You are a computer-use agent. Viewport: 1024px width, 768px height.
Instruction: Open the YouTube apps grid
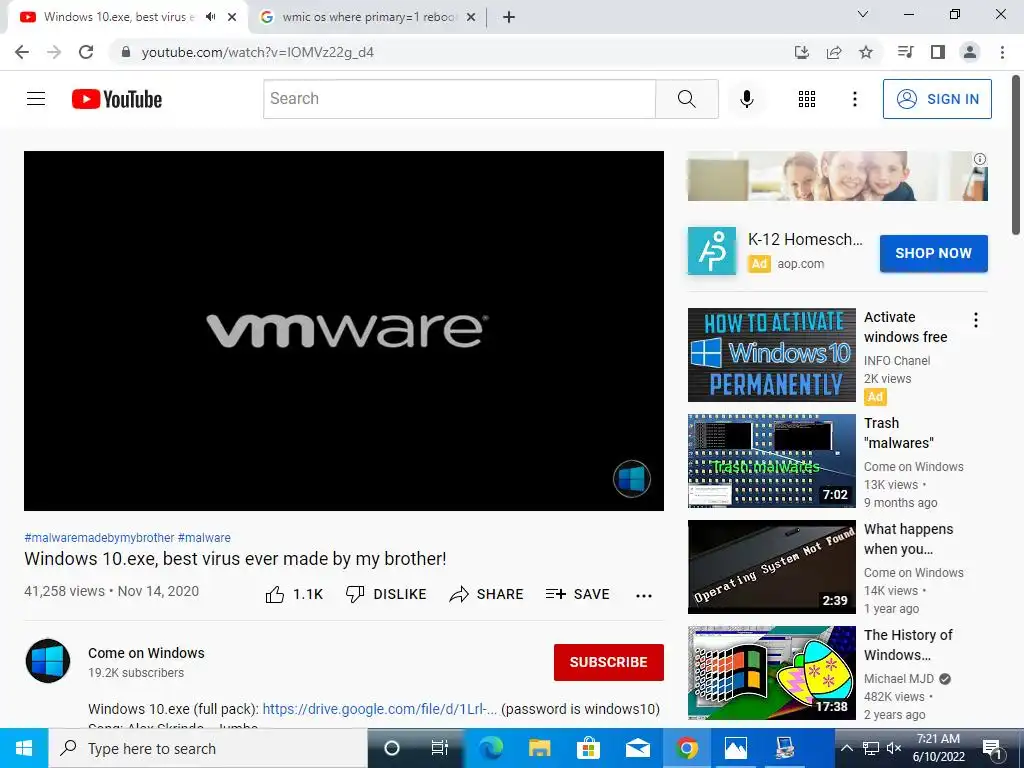[x=807, y=99]
